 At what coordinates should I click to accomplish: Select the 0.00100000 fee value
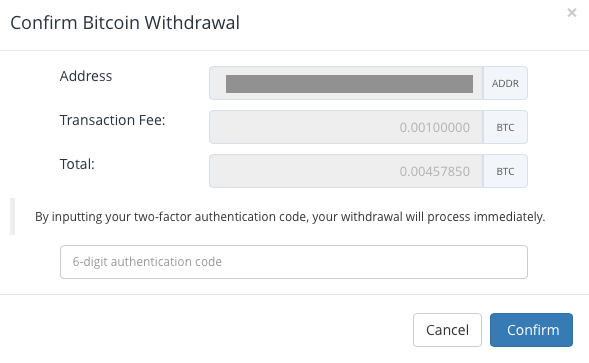pyautogui.click(x=435, y=127)
